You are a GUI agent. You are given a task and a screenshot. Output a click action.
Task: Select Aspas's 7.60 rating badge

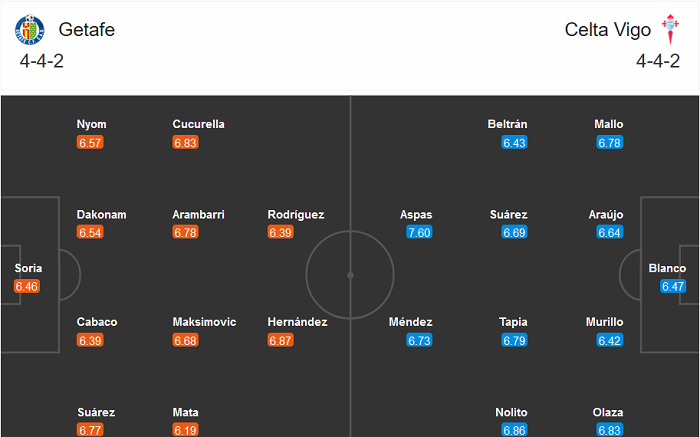coord(419,233)
